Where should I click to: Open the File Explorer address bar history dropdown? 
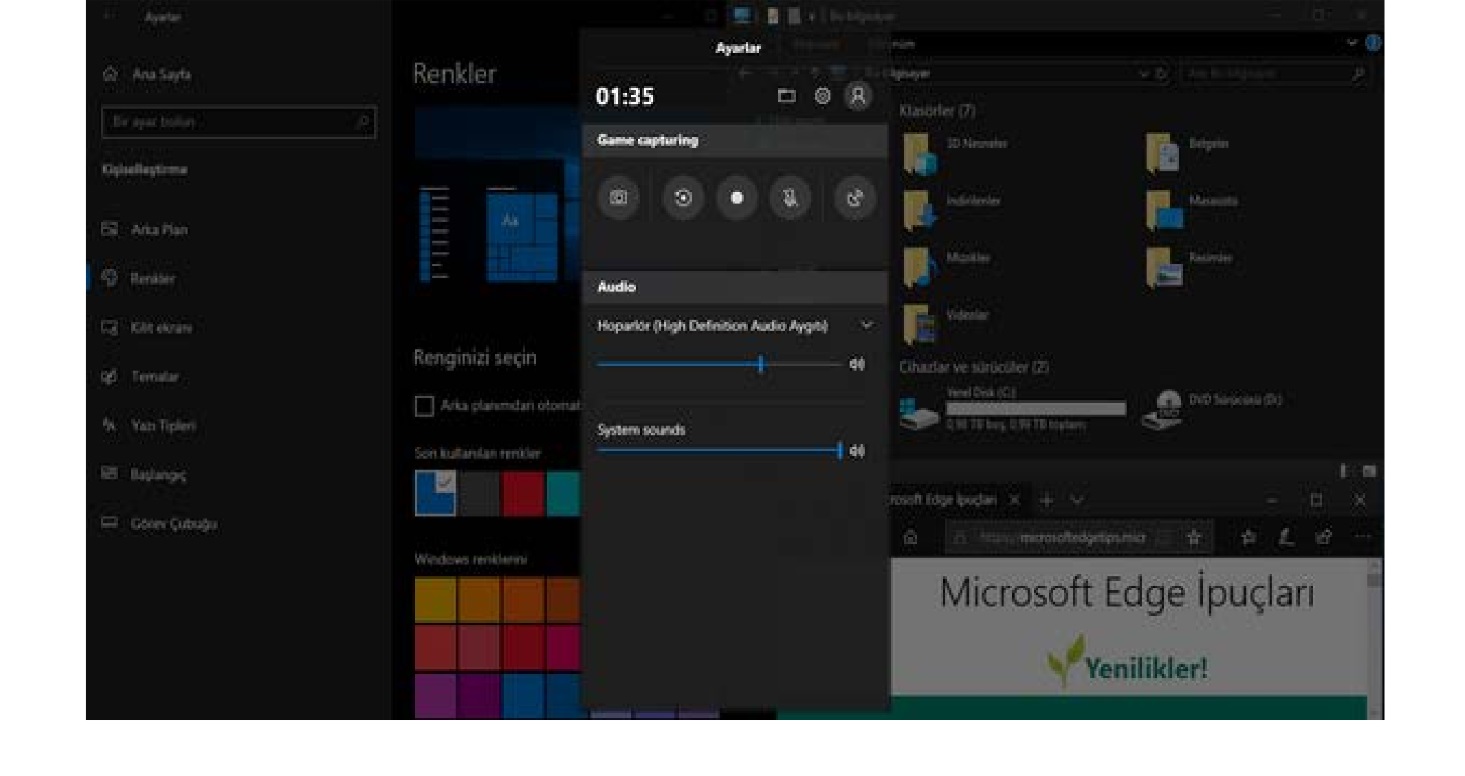coord(1144,74)
